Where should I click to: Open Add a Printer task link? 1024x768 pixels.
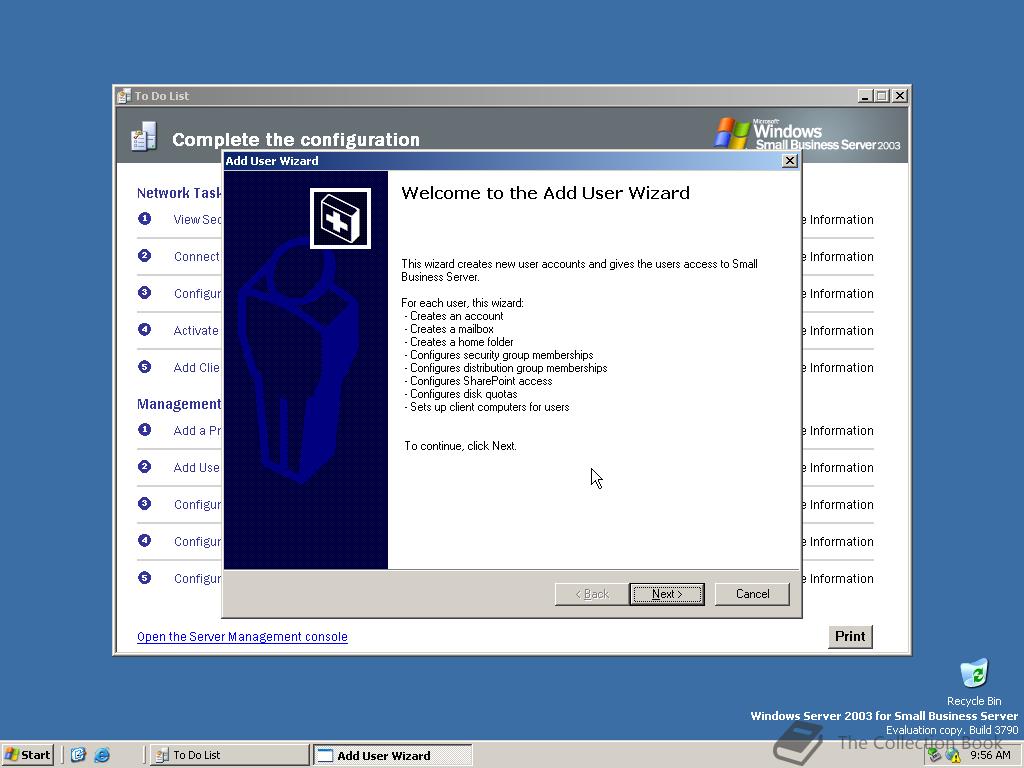pos(197,430)
